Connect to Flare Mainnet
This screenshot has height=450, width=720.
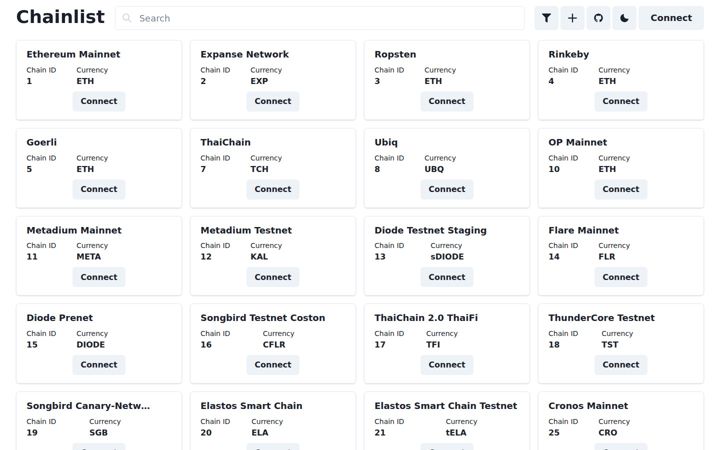tap(621, 277)
